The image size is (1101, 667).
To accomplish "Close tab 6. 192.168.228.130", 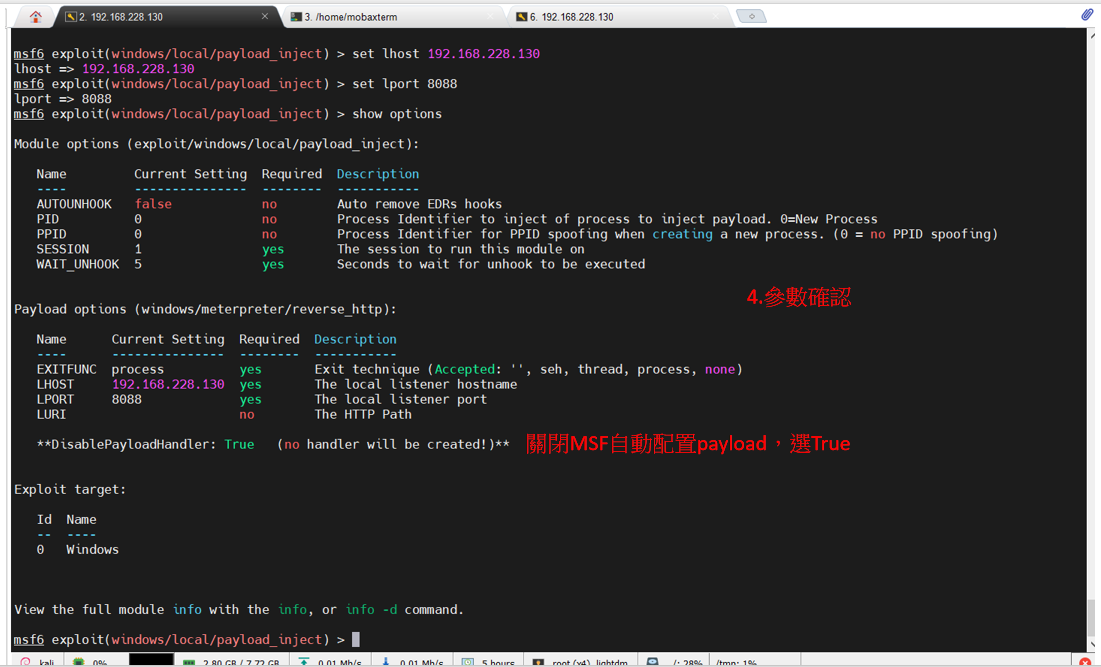I will coord(716,16).
